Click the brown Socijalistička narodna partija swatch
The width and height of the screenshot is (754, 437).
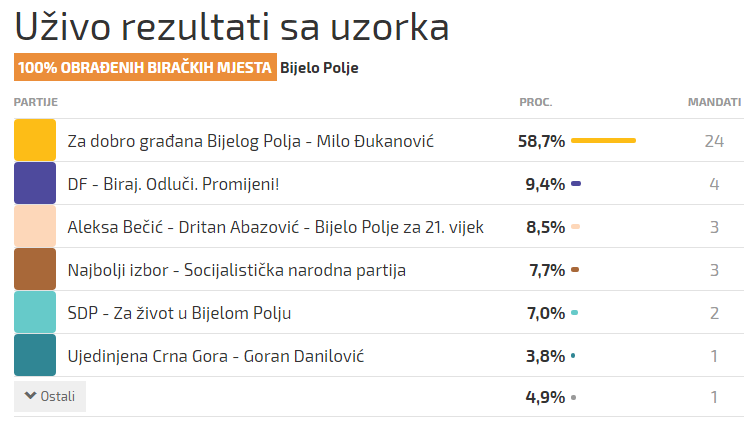tap(35, 269)
